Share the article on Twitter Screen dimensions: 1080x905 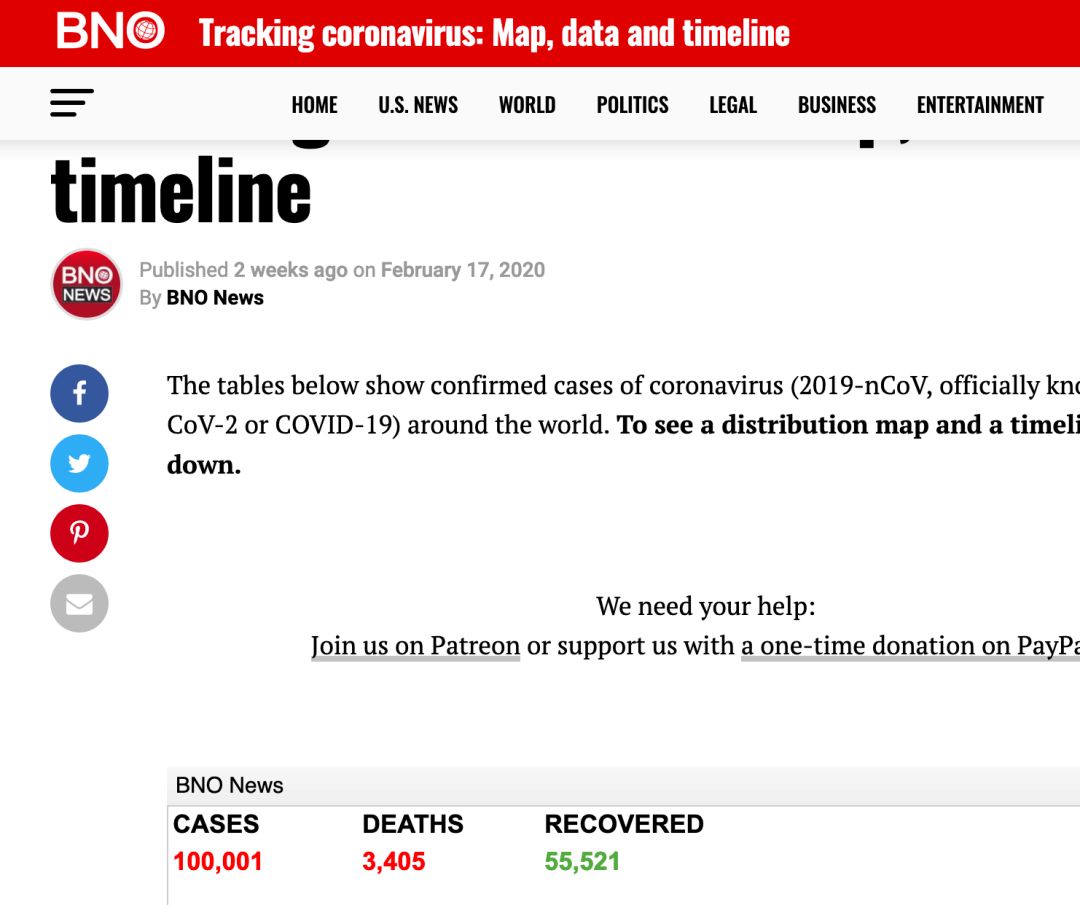pyautogui.click(x=79, y=464)
